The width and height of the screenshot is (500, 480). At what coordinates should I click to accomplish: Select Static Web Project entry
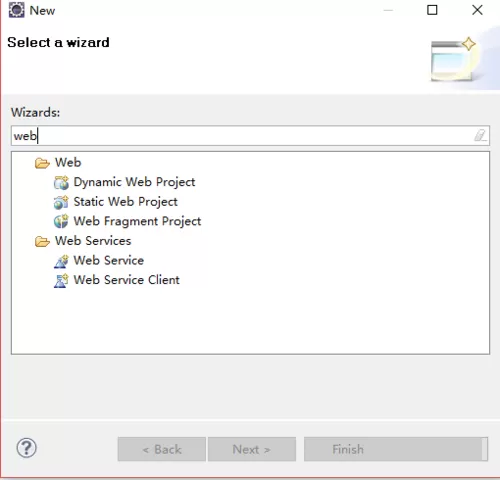pos(125,202)
